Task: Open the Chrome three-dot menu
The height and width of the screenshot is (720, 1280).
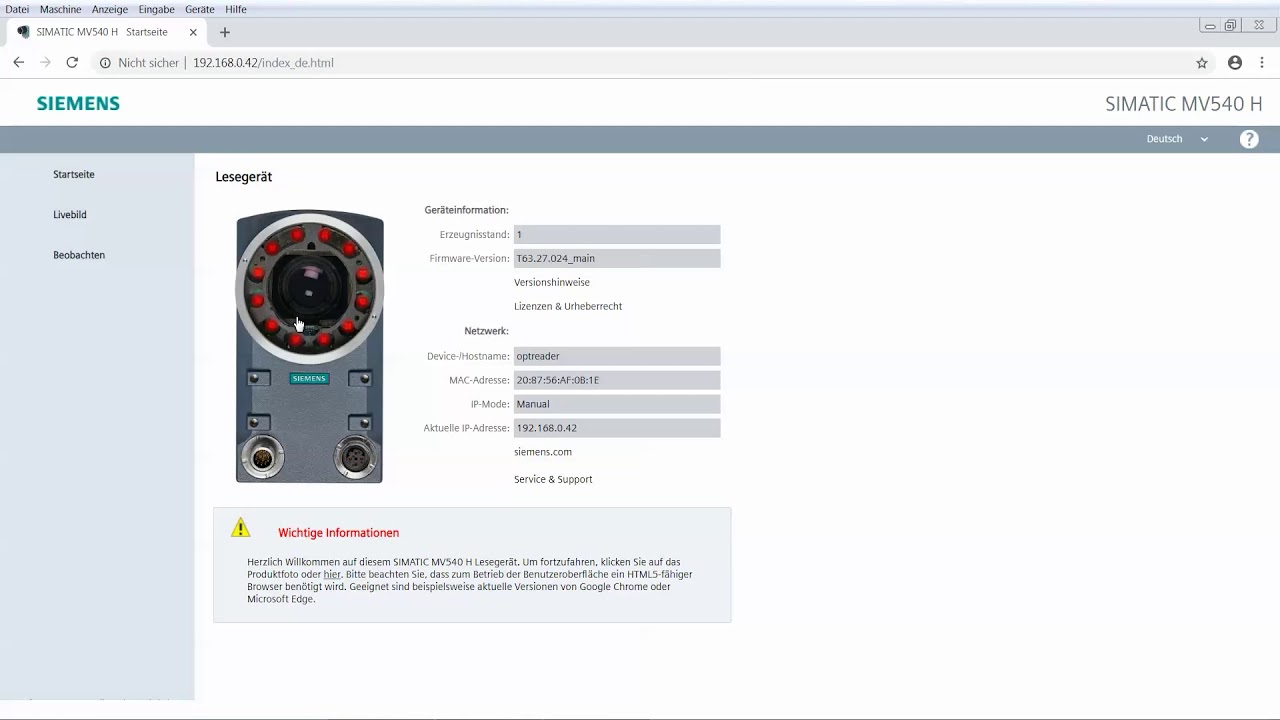Action: point(1264,62)
